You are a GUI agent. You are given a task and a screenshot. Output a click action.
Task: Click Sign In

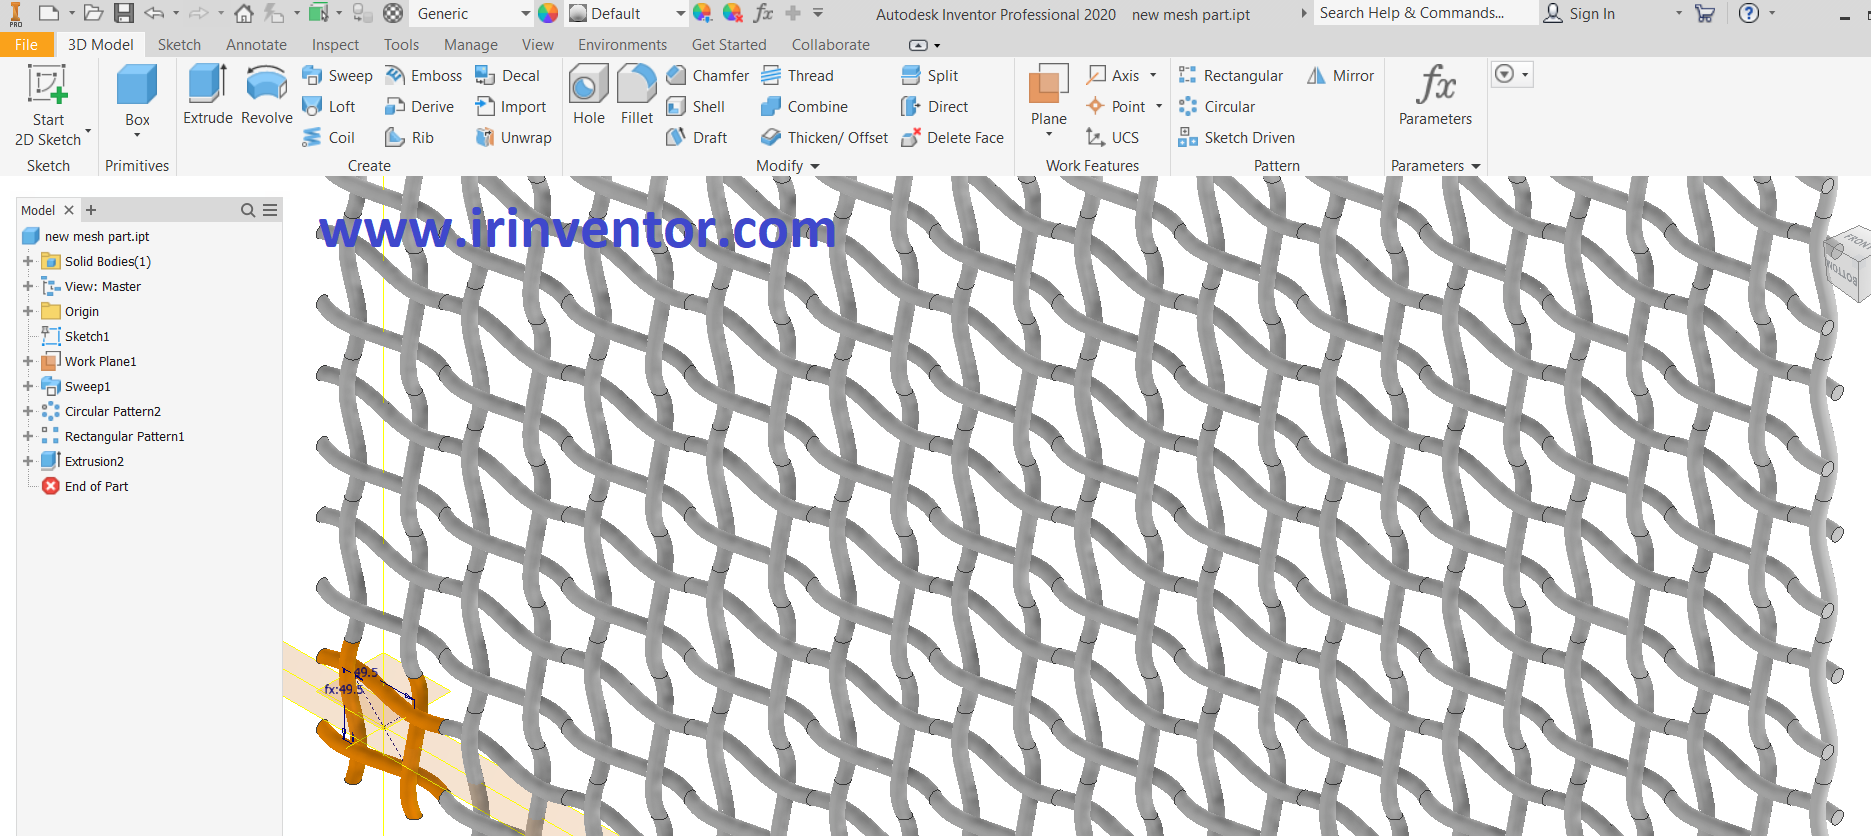pos(1579,13)
